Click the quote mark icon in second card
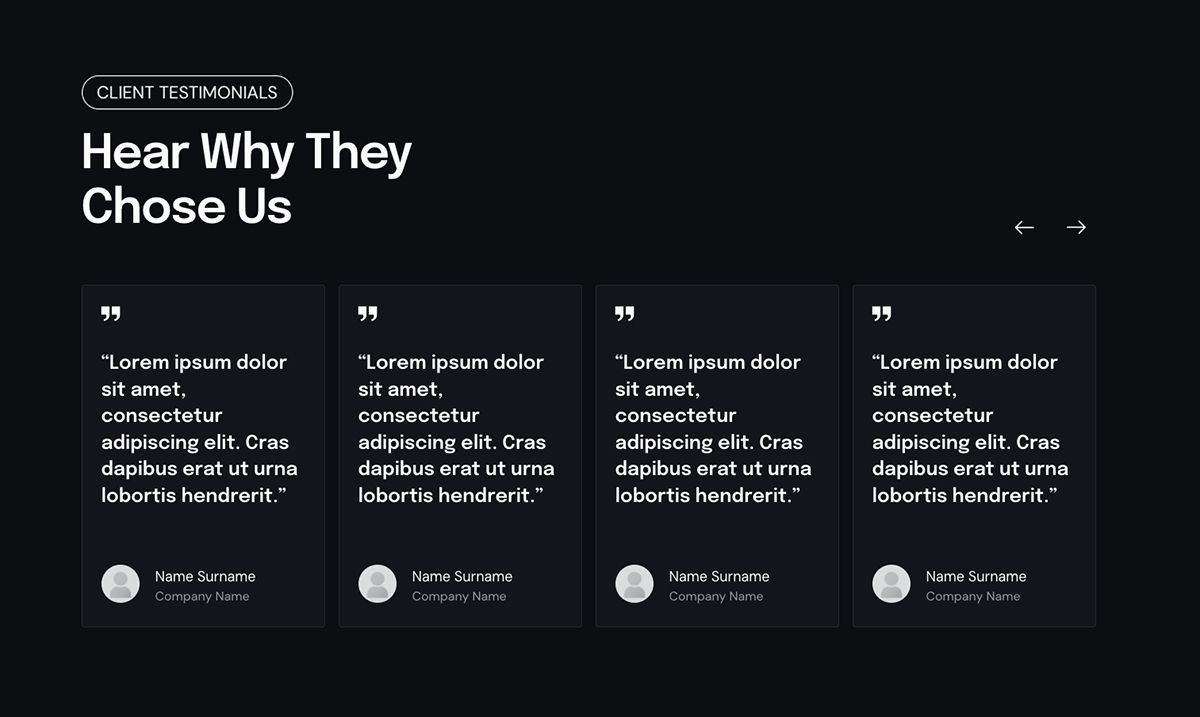1200x717 pixels. click(x=368, y=314)
